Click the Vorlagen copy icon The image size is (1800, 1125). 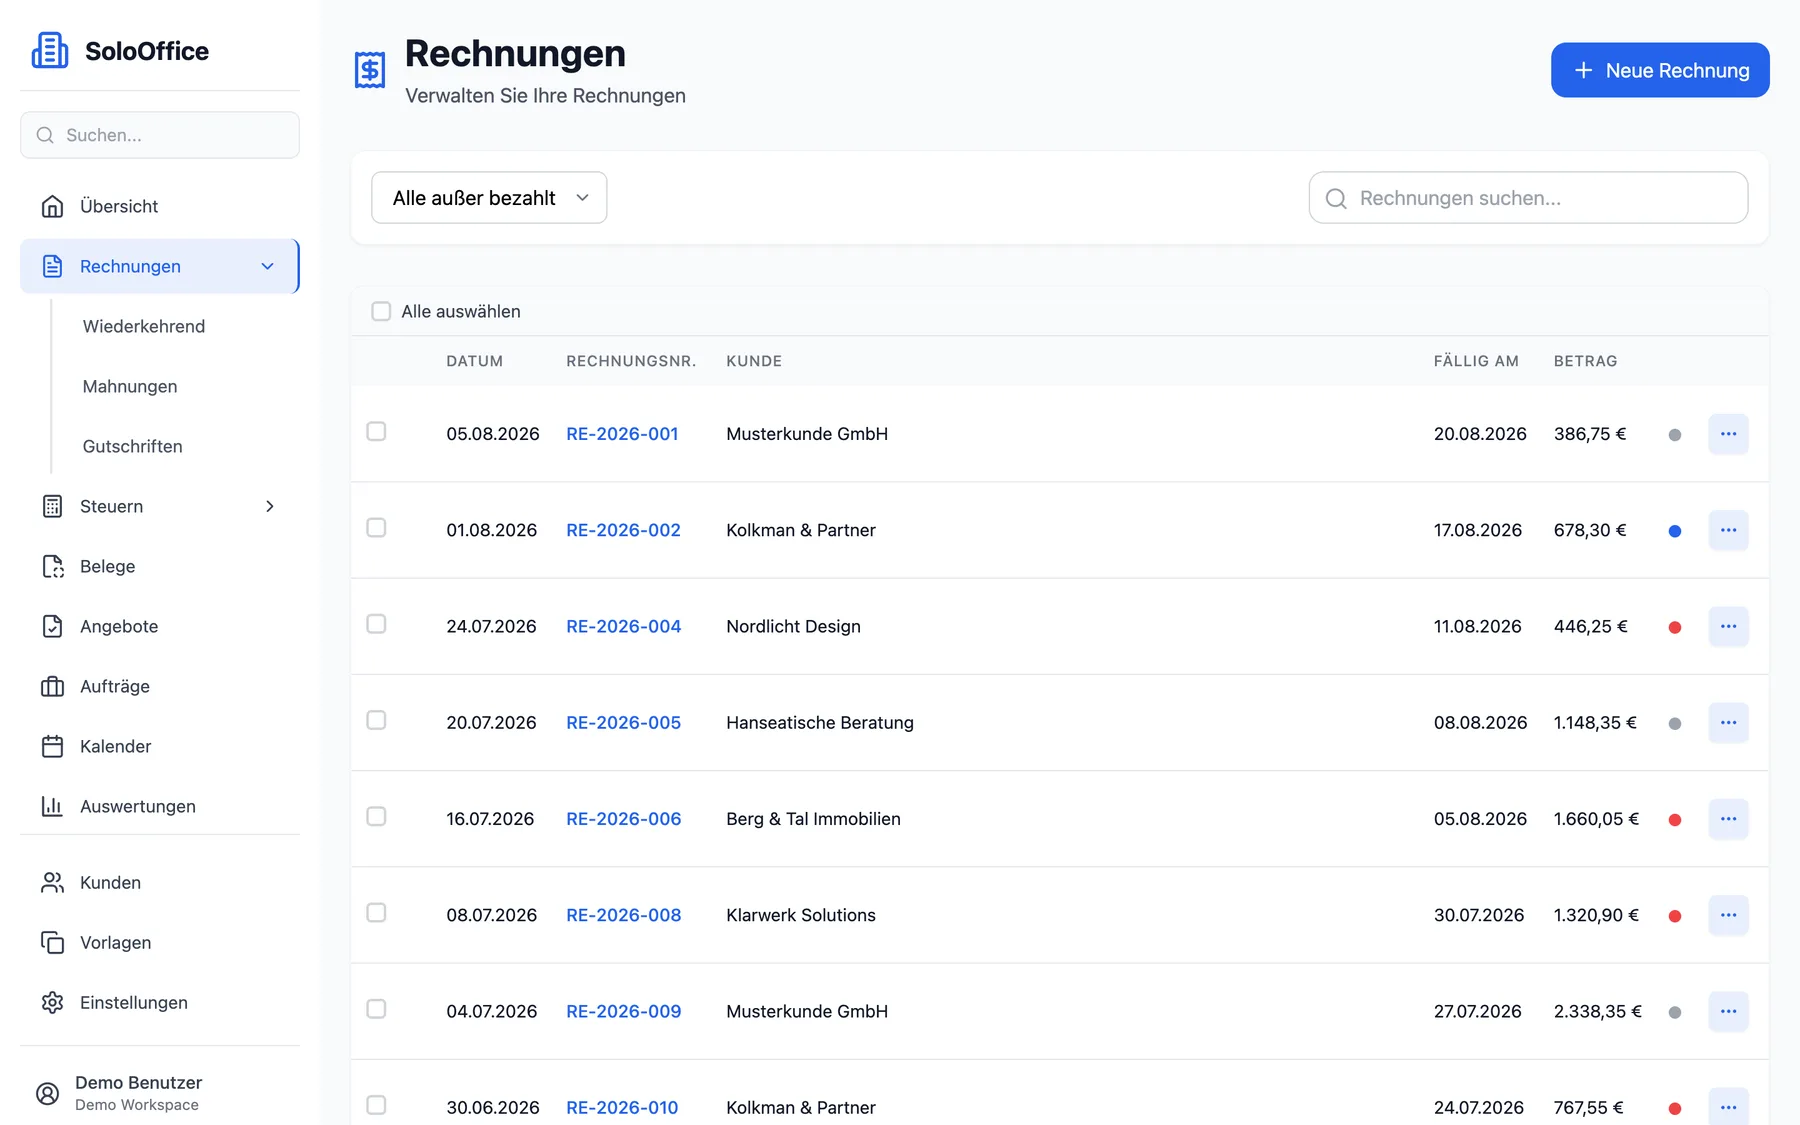pyautogui.click(x=52, y=942)
